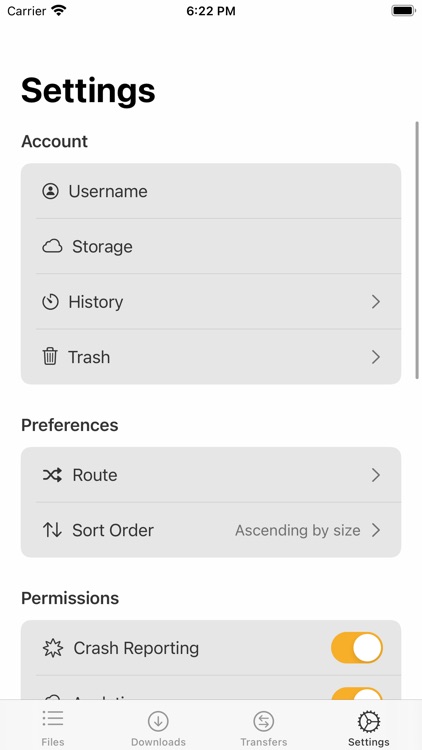This screenshot has width=422, height=750.
Task: Tap the History clock icon
Action: (50, 302)
